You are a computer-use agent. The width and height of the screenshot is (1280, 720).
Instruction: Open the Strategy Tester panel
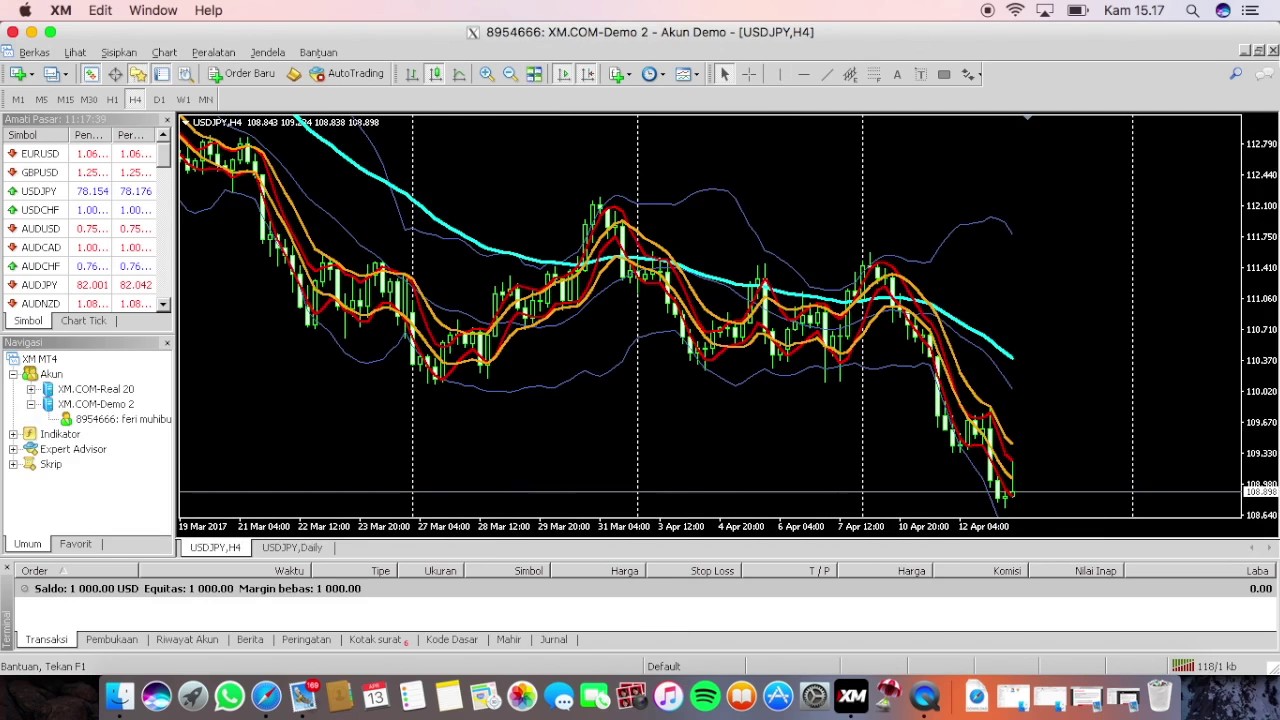pos(185,74)
